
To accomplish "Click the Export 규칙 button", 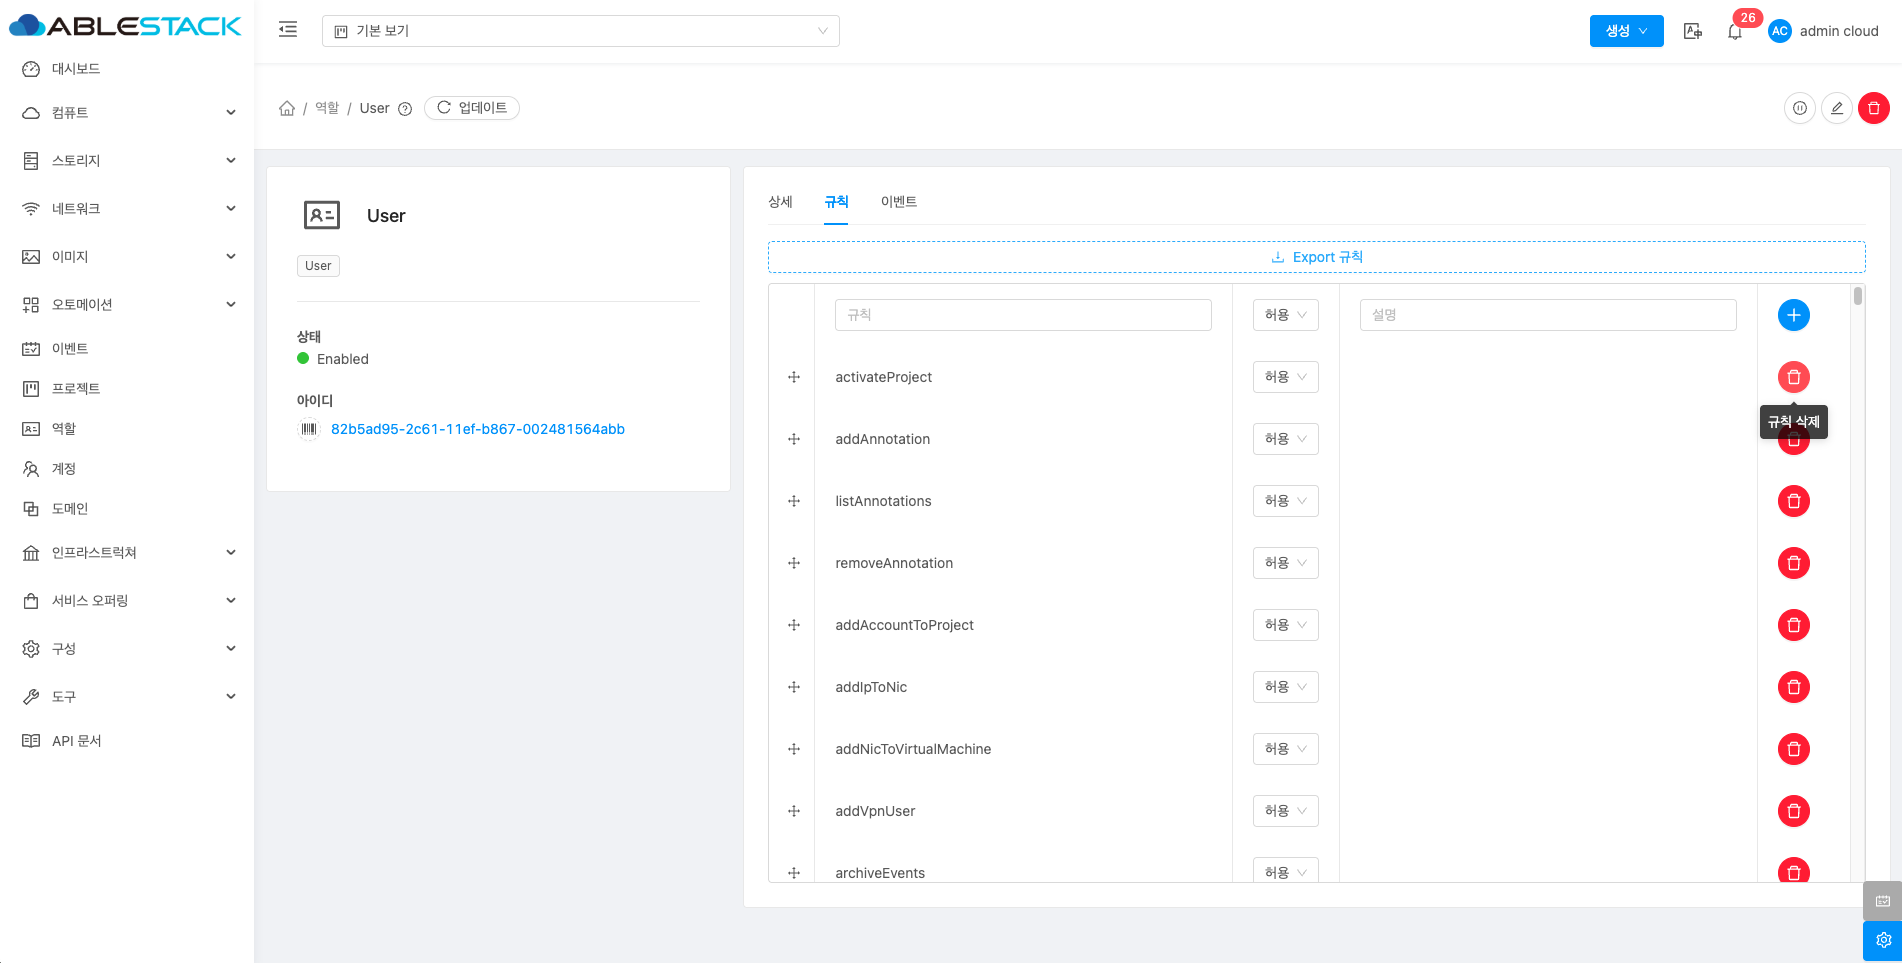I will point(1316,257).
